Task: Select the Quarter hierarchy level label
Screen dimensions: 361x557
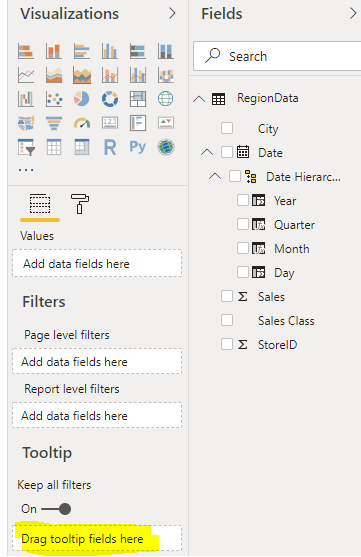Action: coord(295,225)
